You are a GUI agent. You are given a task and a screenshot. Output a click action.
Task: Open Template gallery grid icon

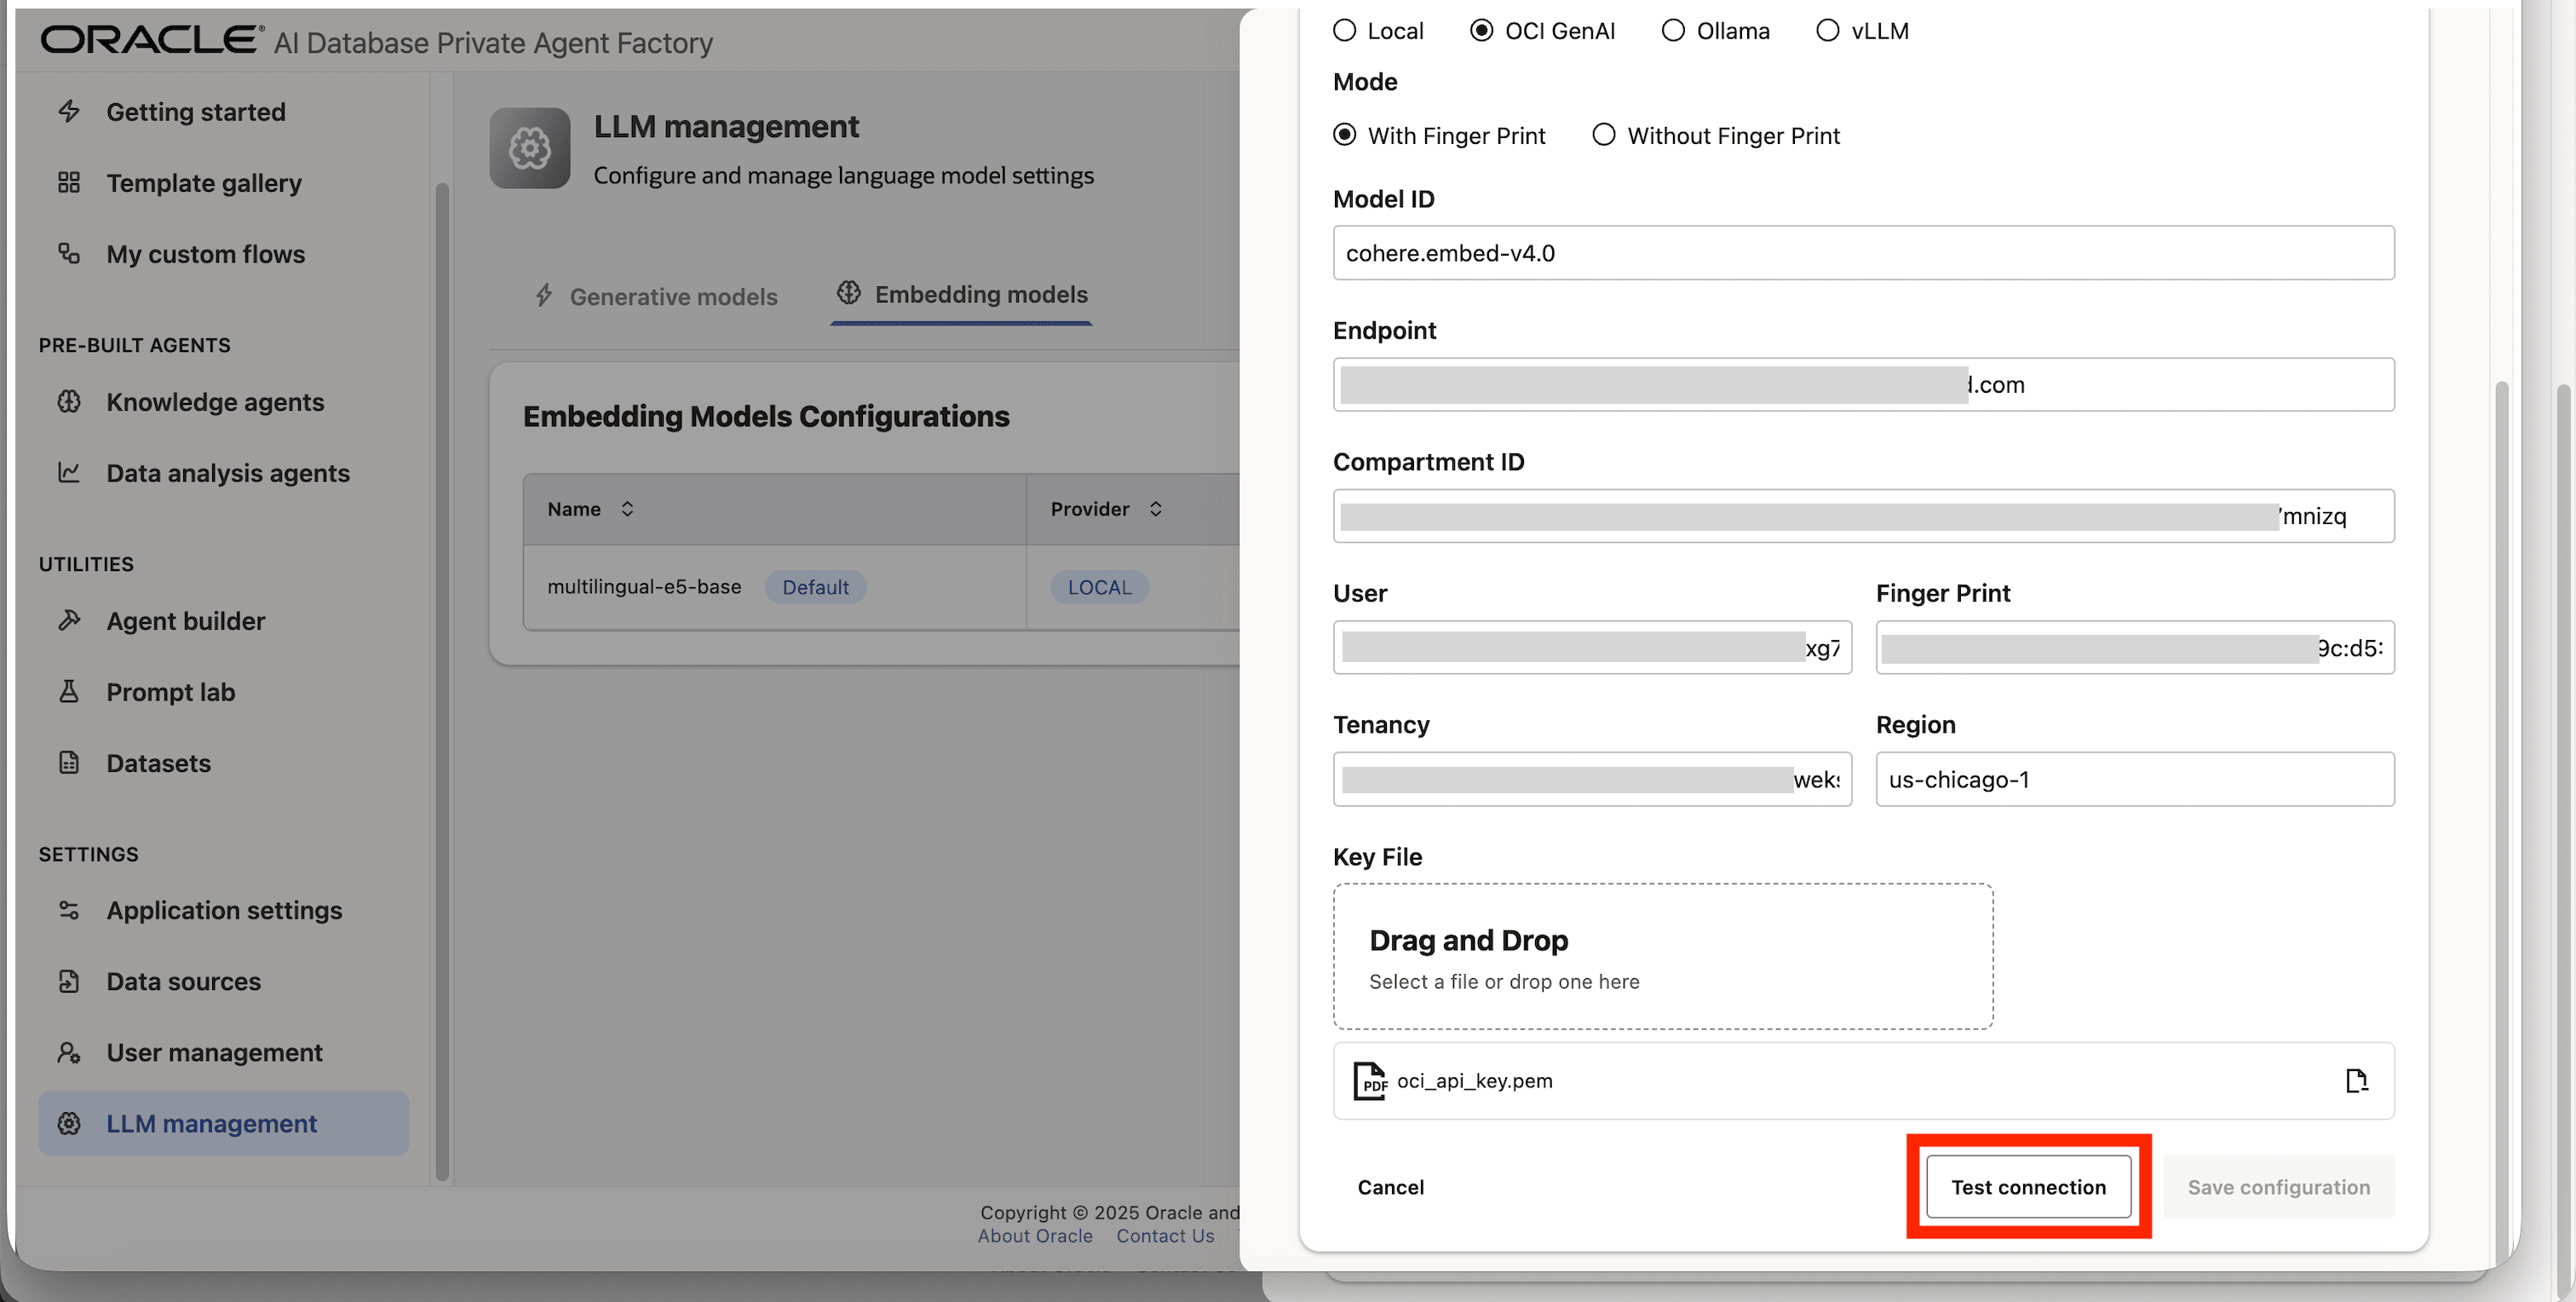68,183
